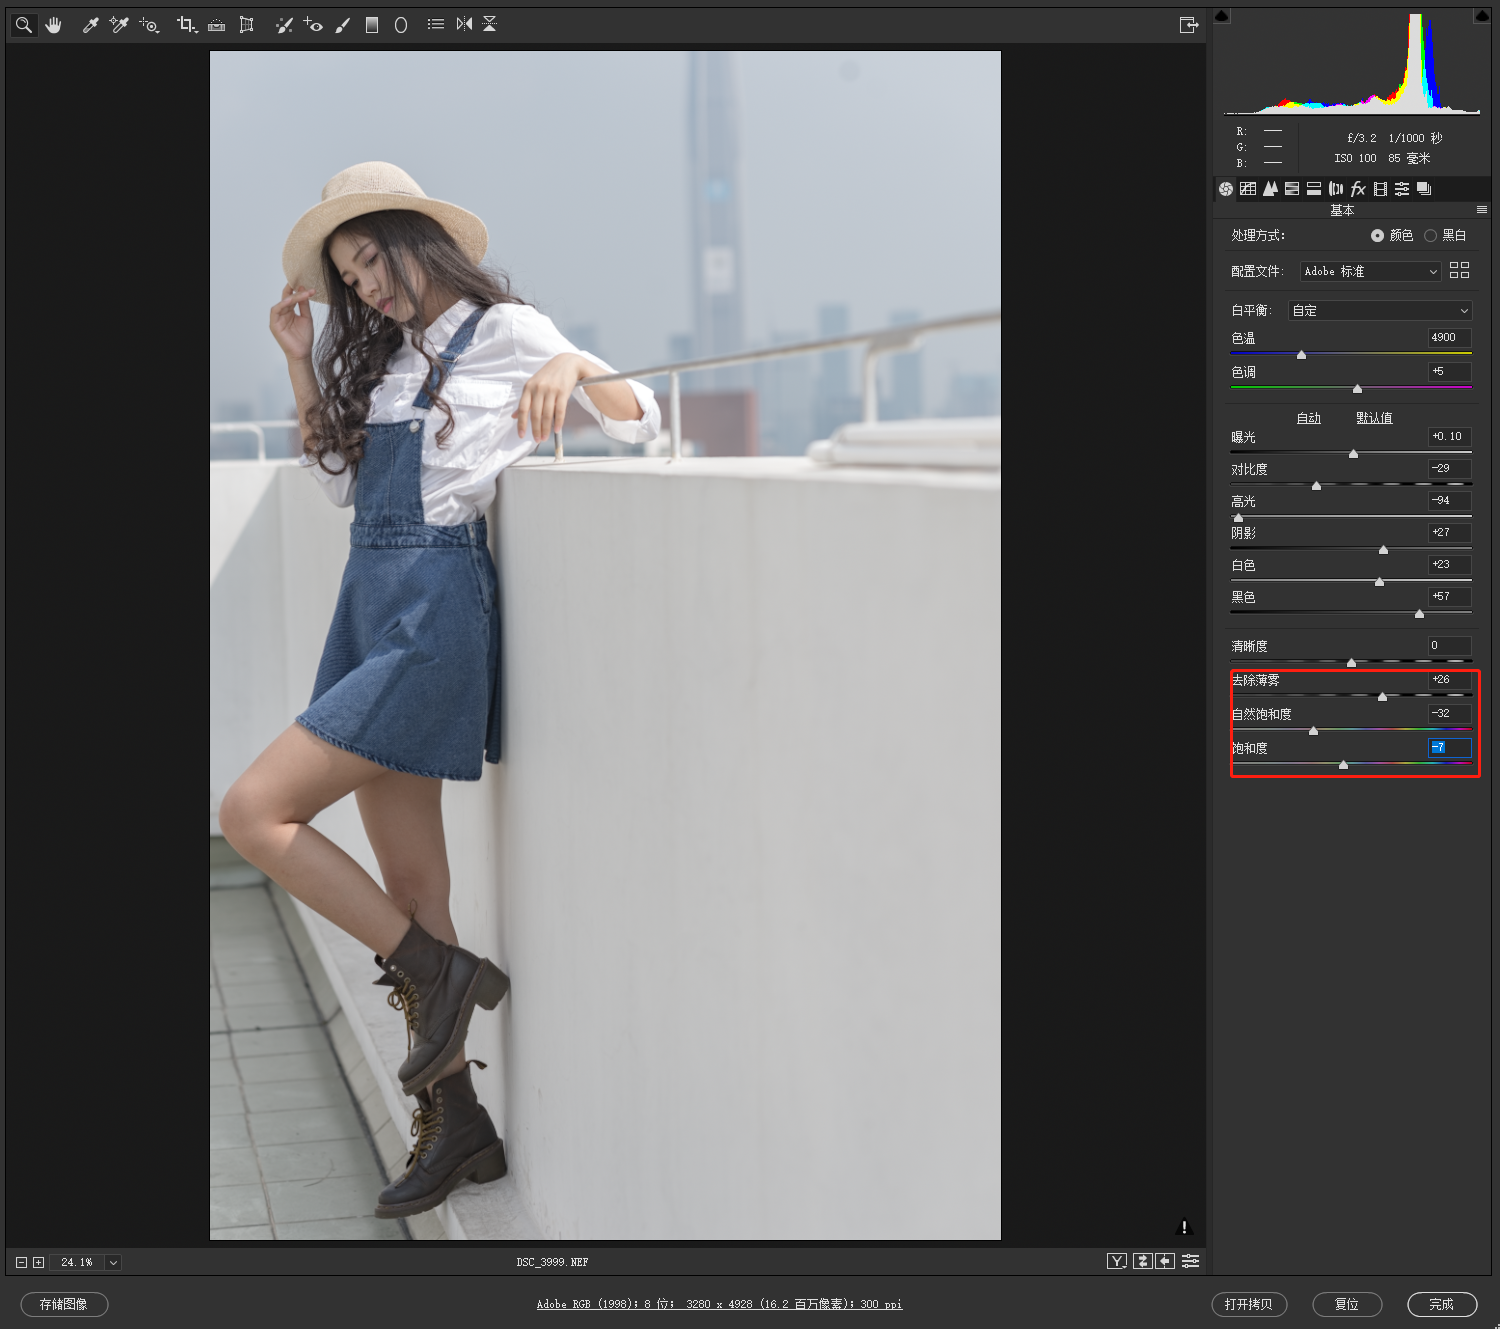1500x1329 pixels.
Task: Select the White Balance eyedropper tool
Action: tap(90, 25)
